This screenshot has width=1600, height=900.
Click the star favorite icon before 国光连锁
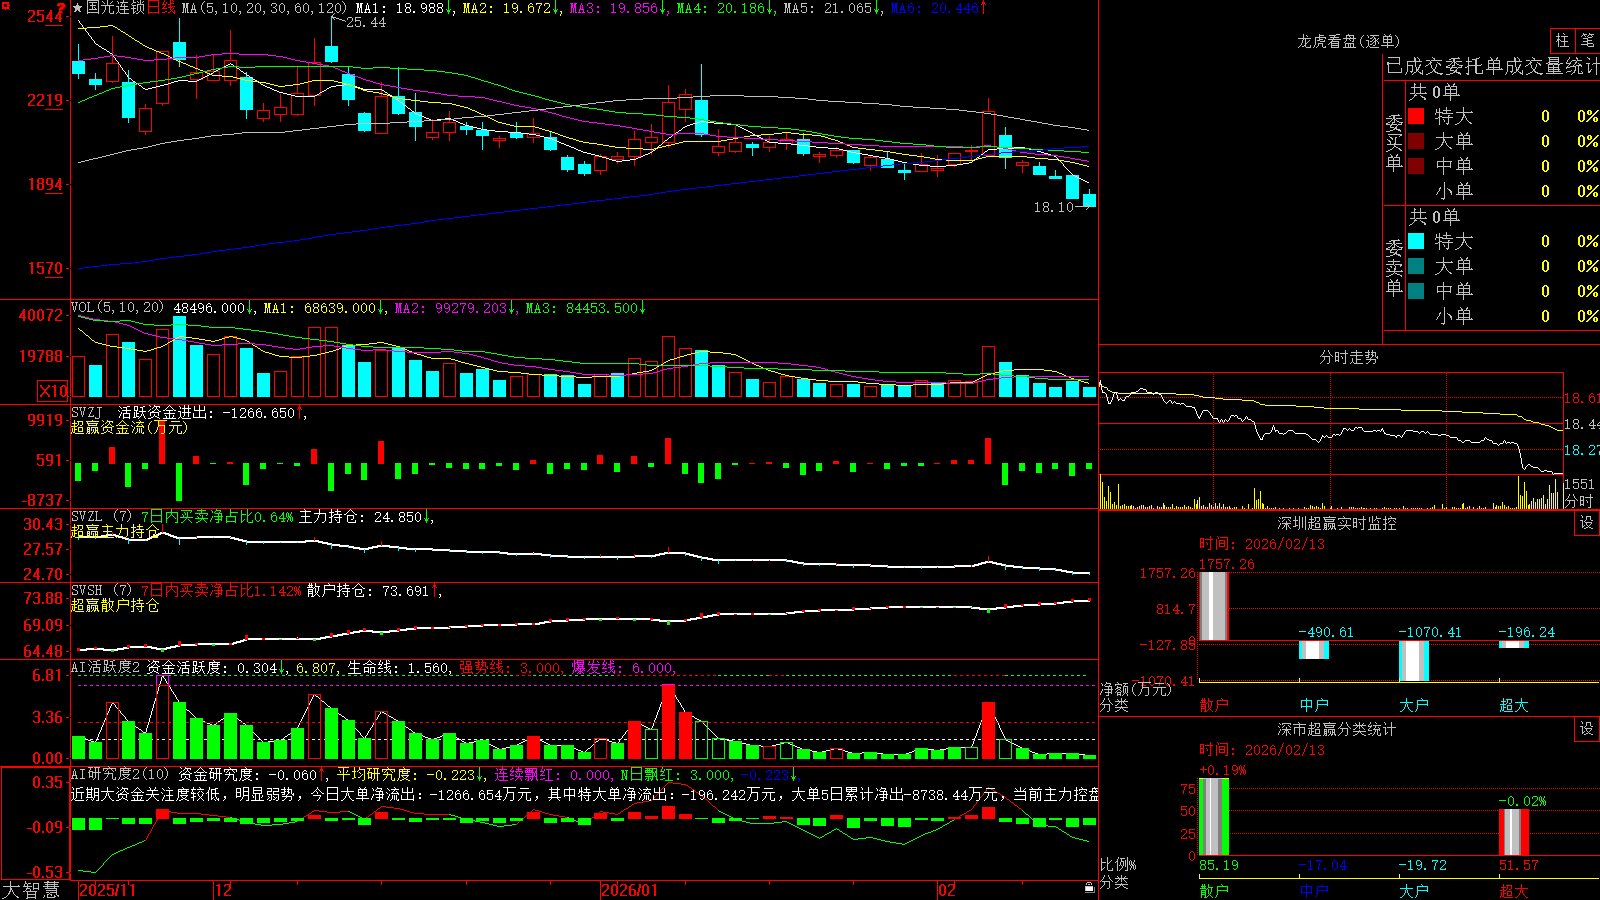tap(77, 8)
